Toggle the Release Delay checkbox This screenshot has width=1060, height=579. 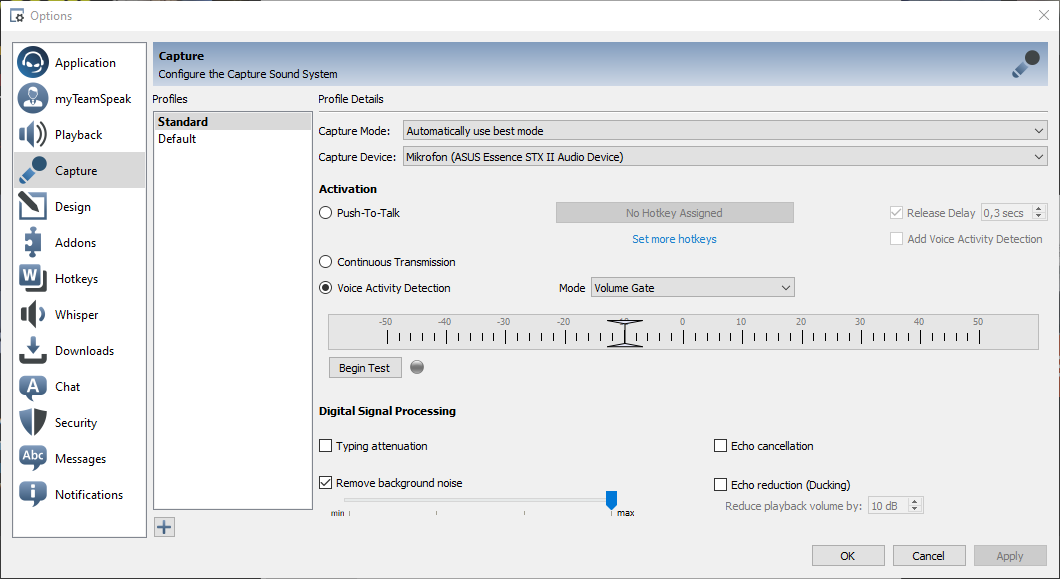[896, 212]
